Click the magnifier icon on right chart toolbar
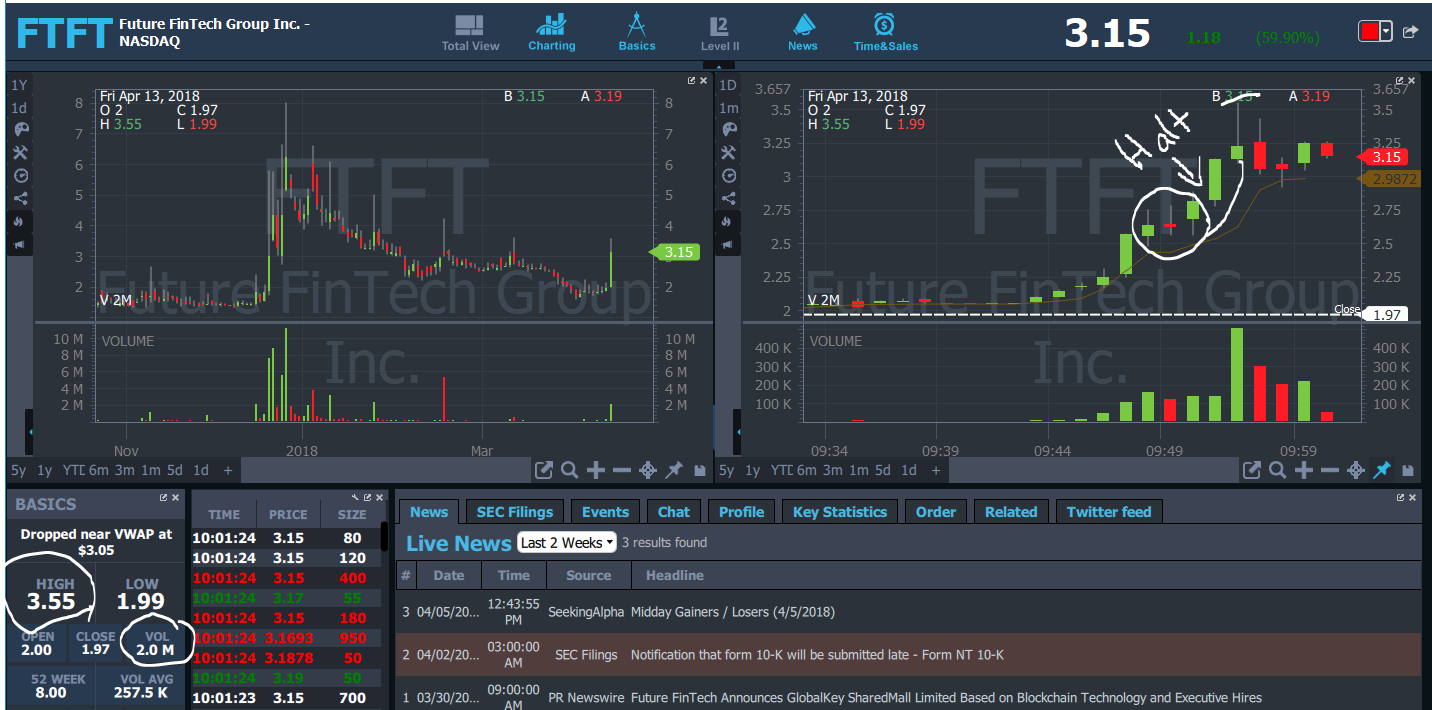The width and height of the screenshot is (1432, 710). [x=1277, y=470]
